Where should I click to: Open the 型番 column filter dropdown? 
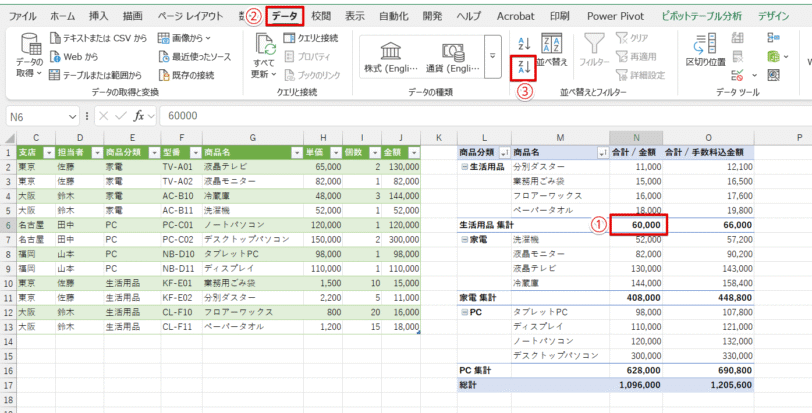pos(195,153)
